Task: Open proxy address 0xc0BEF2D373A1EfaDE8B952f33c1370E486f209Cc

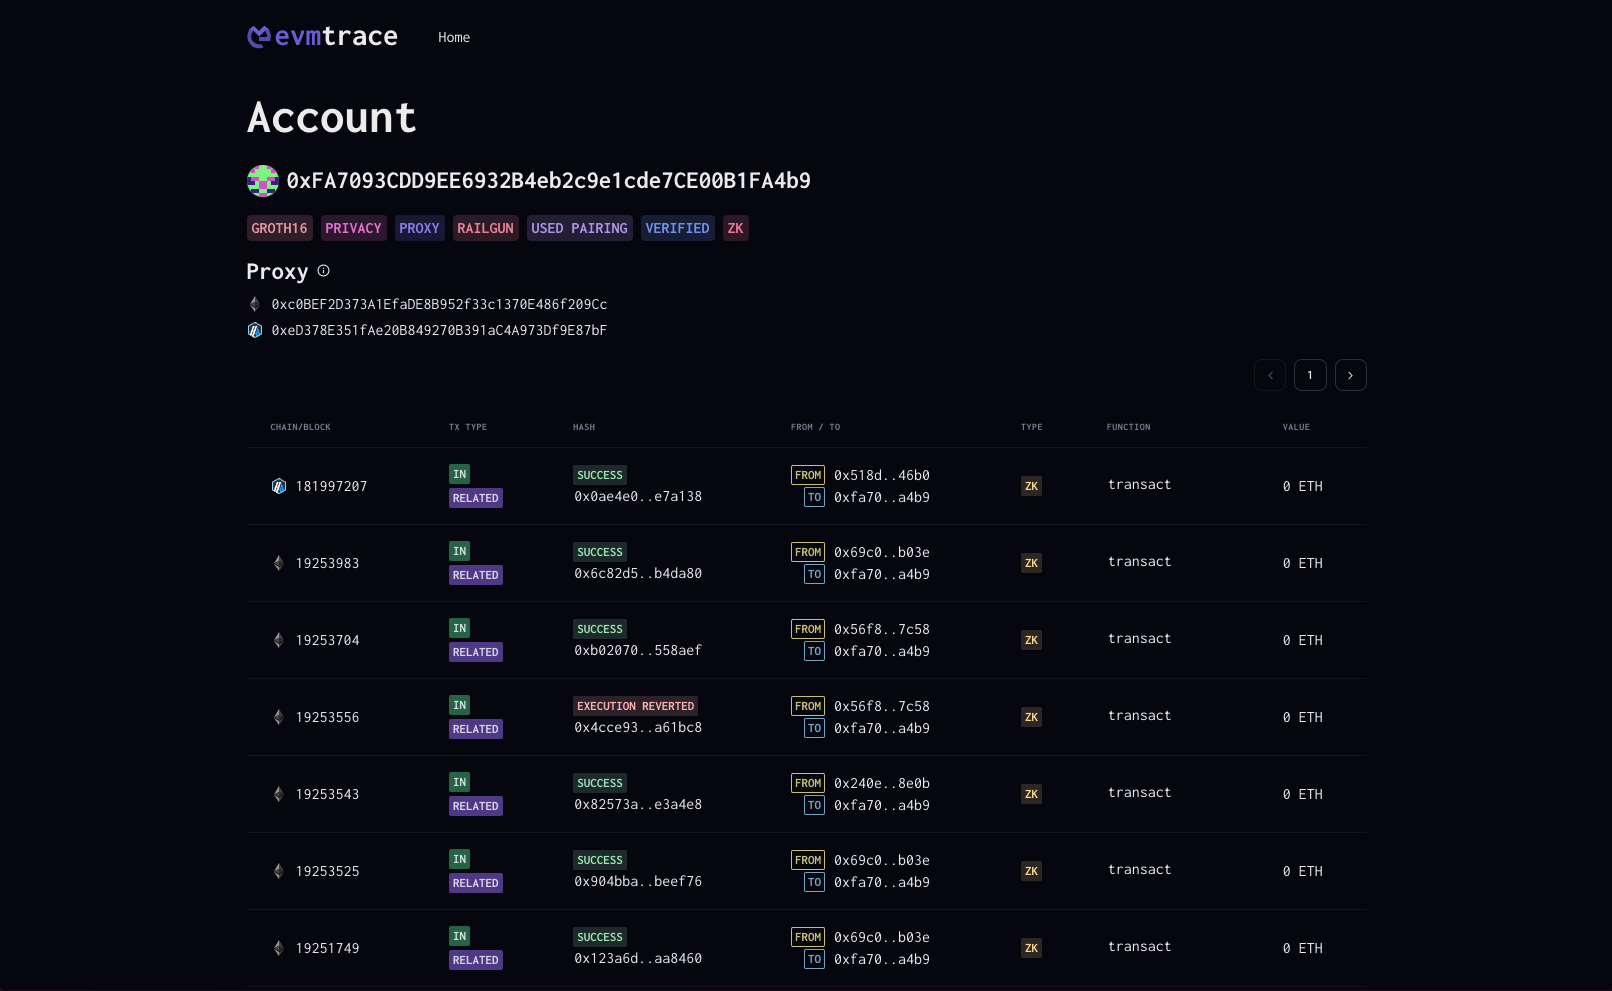Action: pos(439,304)
